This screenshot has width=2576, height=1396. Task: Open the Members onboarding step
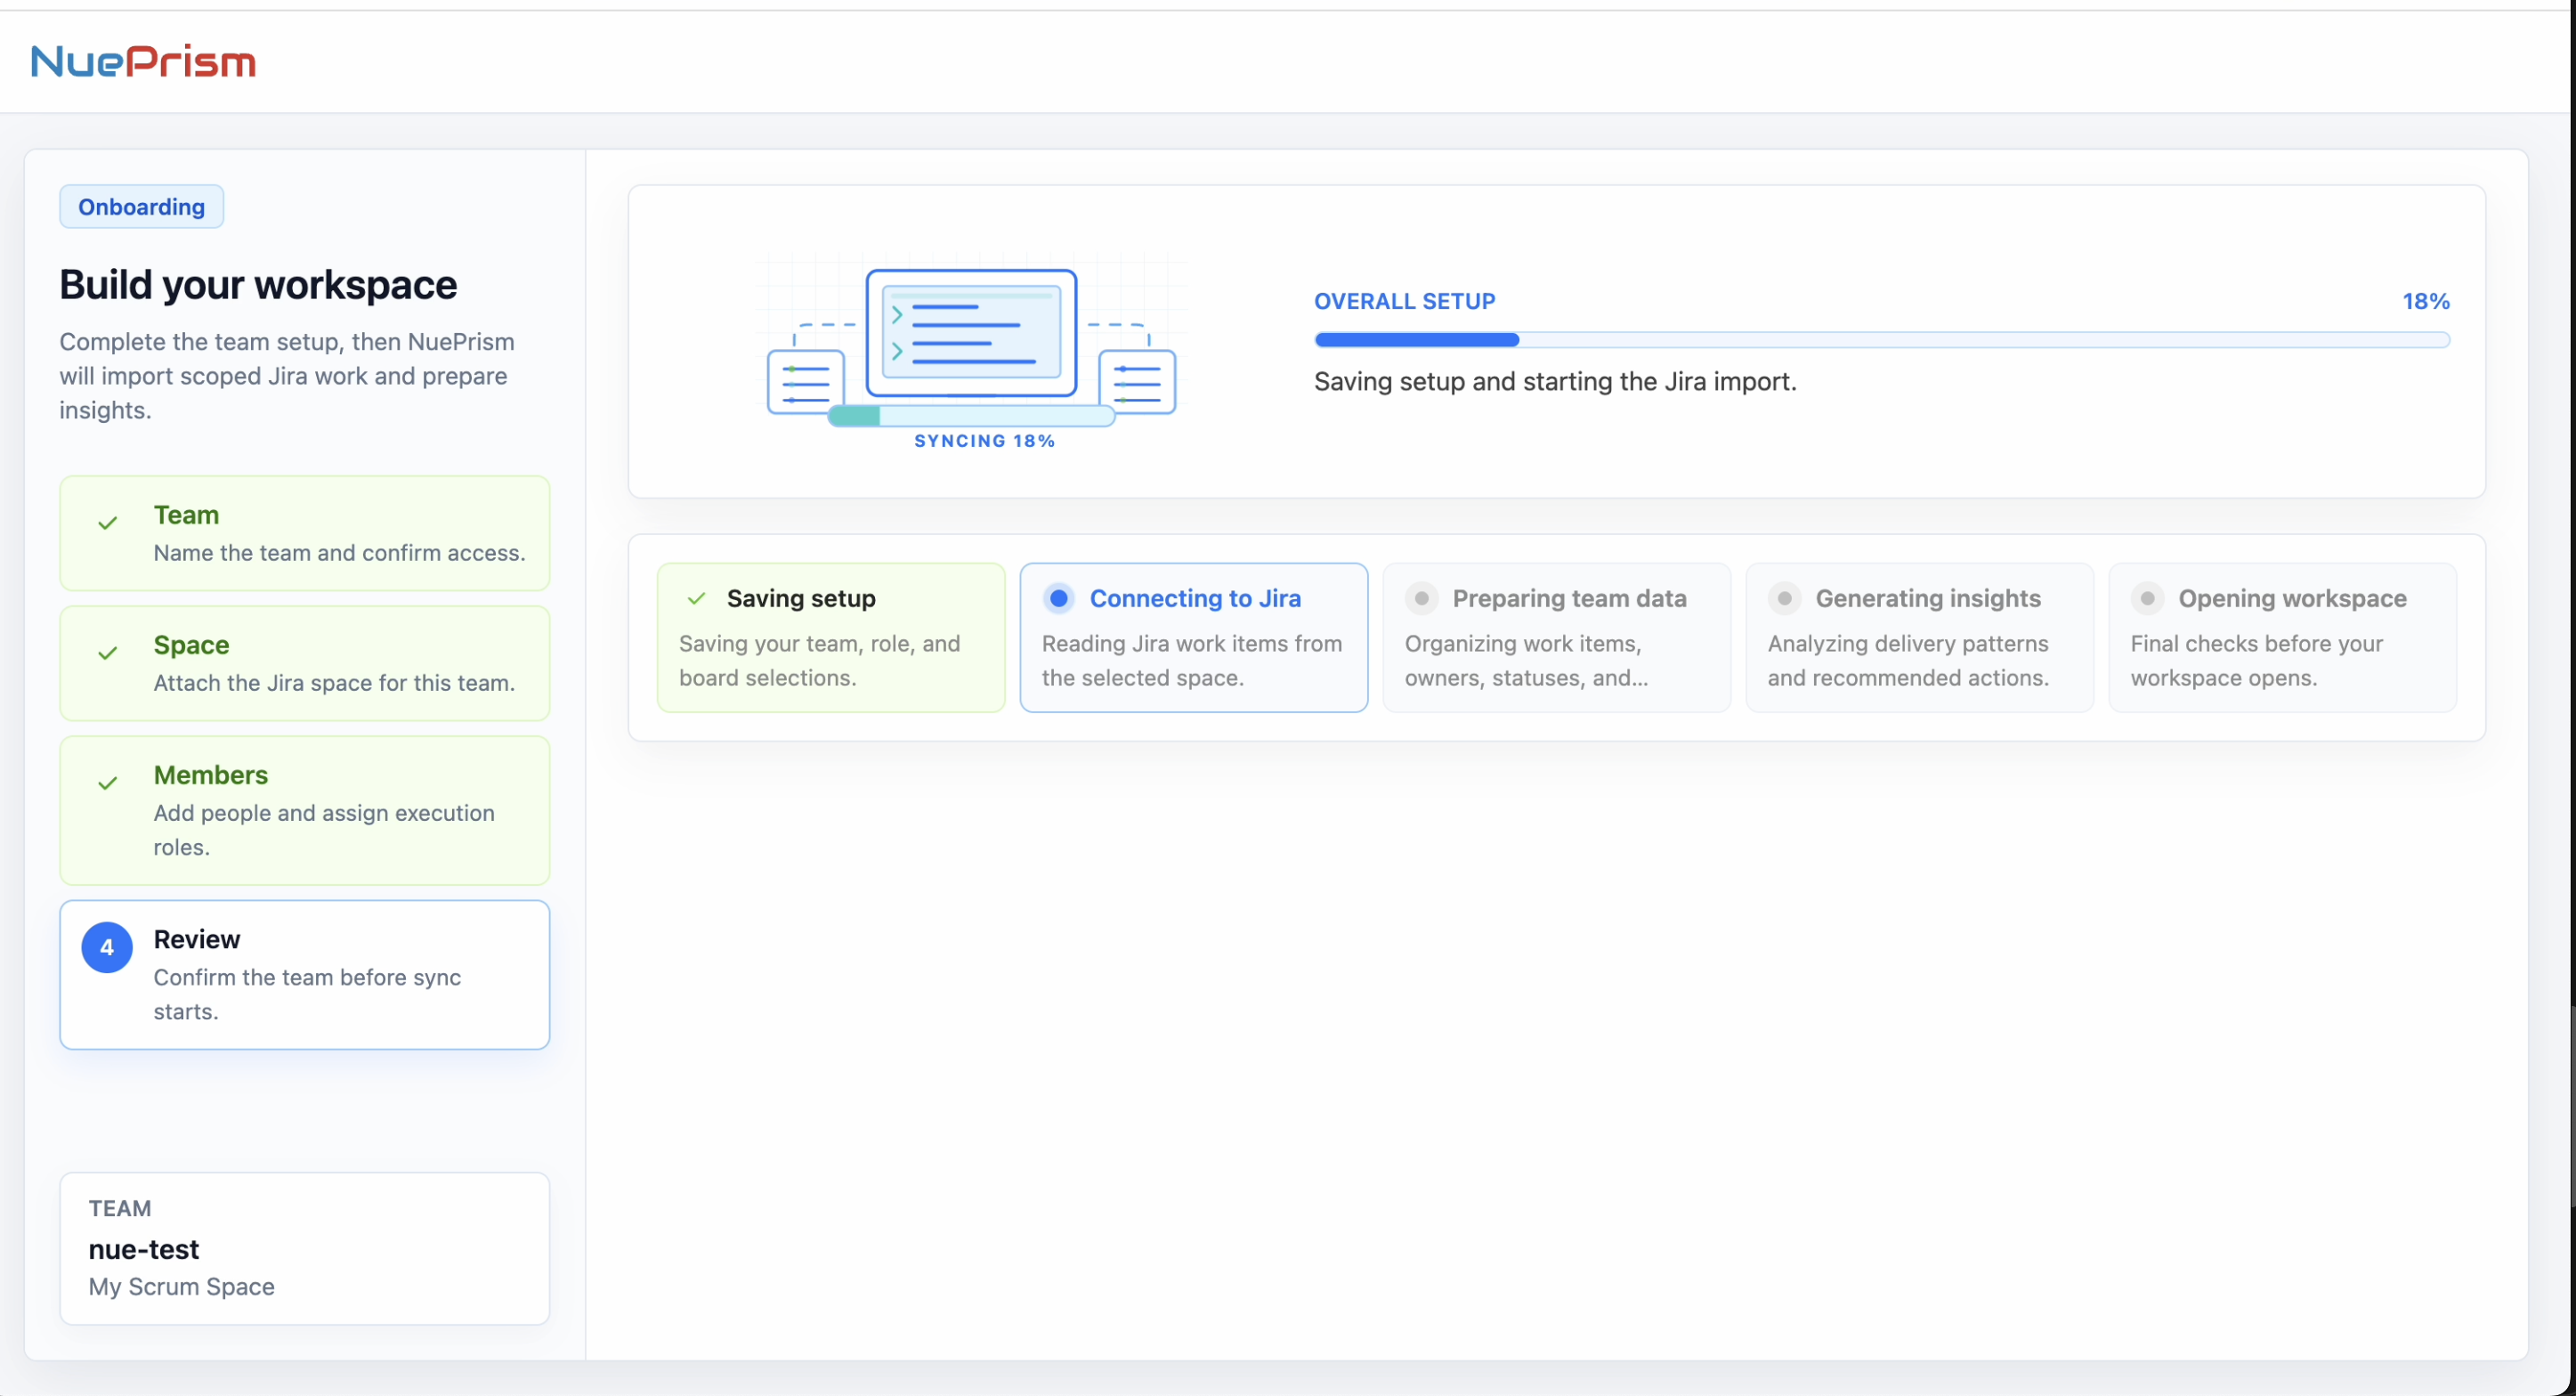(x=305, y=810)
